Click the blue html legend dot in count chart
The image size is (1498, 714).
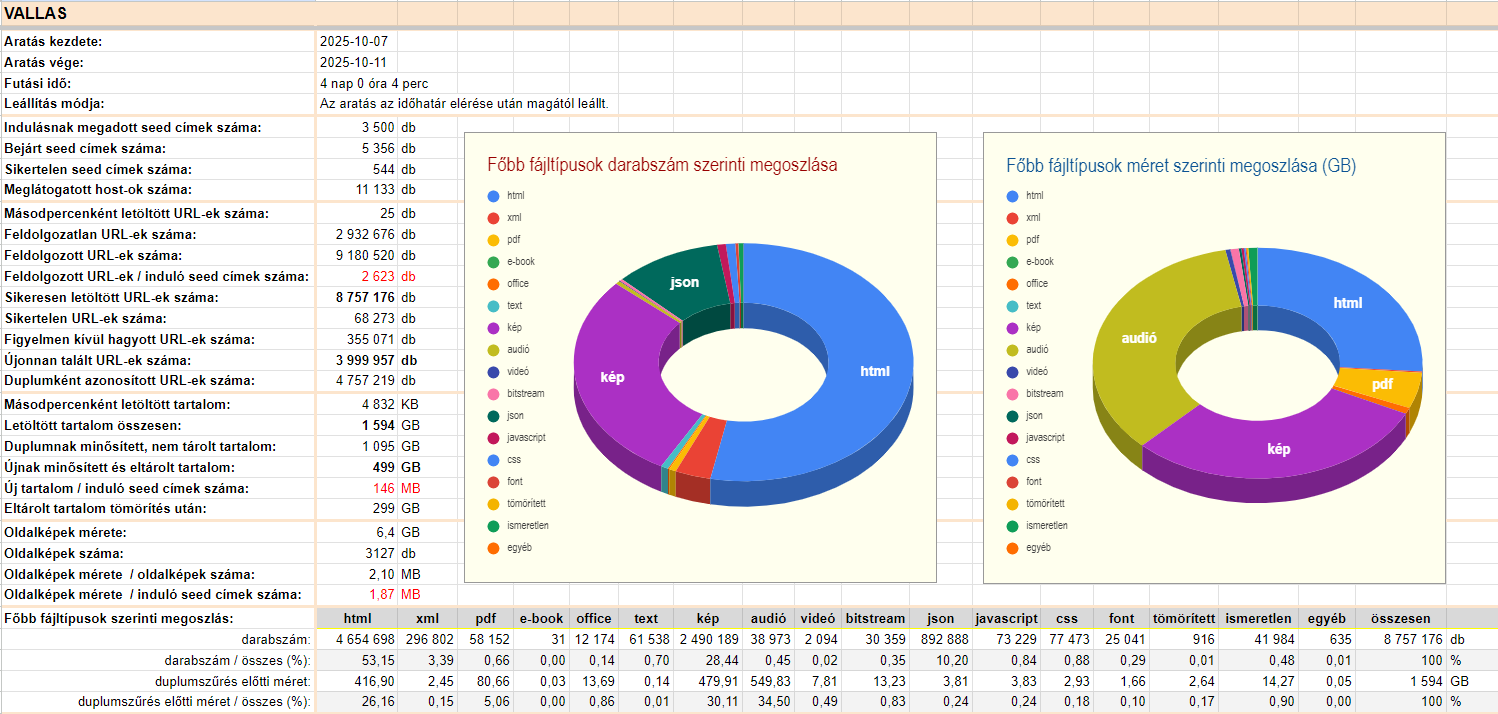[x=493, y=196]
